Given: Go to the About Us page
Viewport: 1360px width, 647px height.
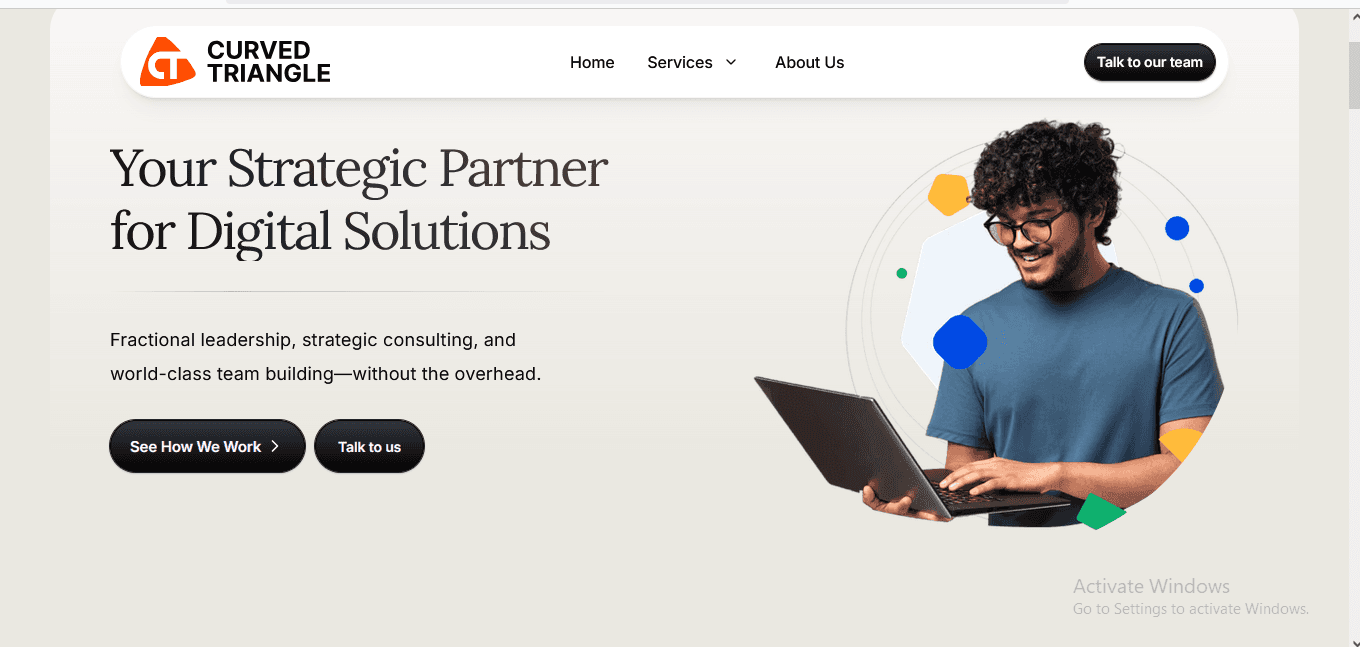Looking at the screenshot, I should [809, 62].
